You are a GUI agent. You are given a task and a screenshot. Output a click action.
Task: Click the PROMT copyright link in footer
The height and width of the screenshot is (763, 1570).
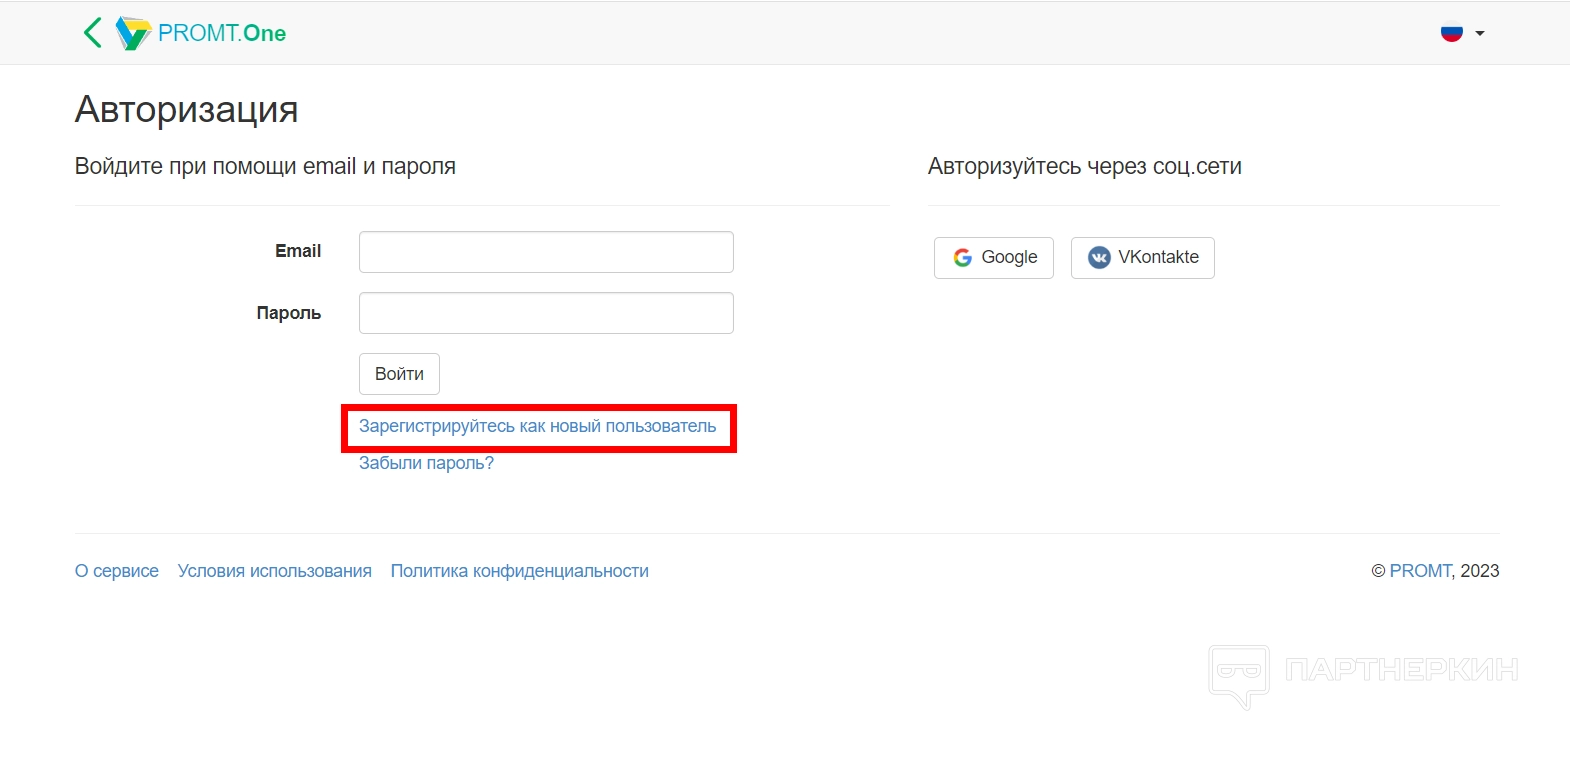(x=1419, y=571)
